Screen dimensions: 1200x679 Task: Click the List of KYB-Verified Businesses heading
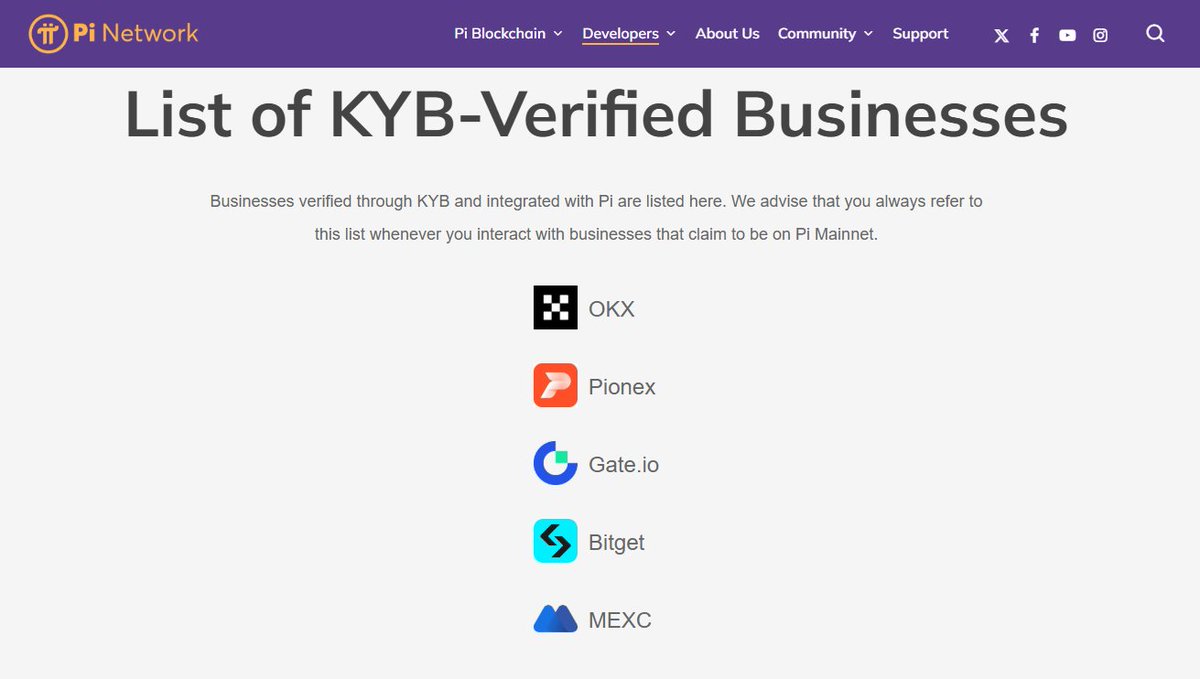597,115
